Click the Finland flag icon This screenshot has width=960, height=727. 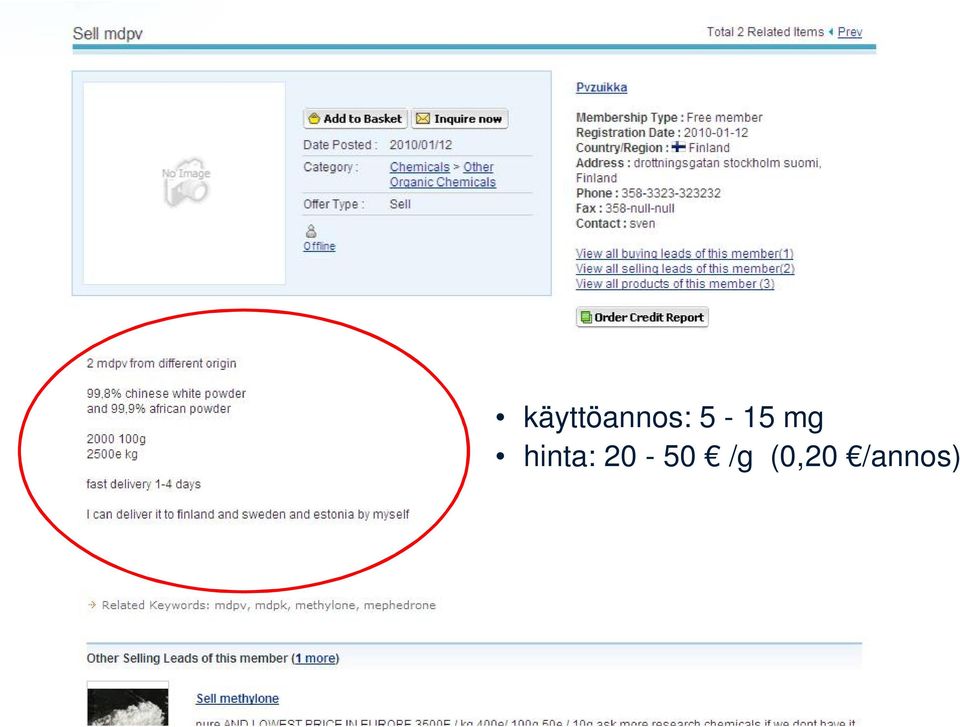678,147
